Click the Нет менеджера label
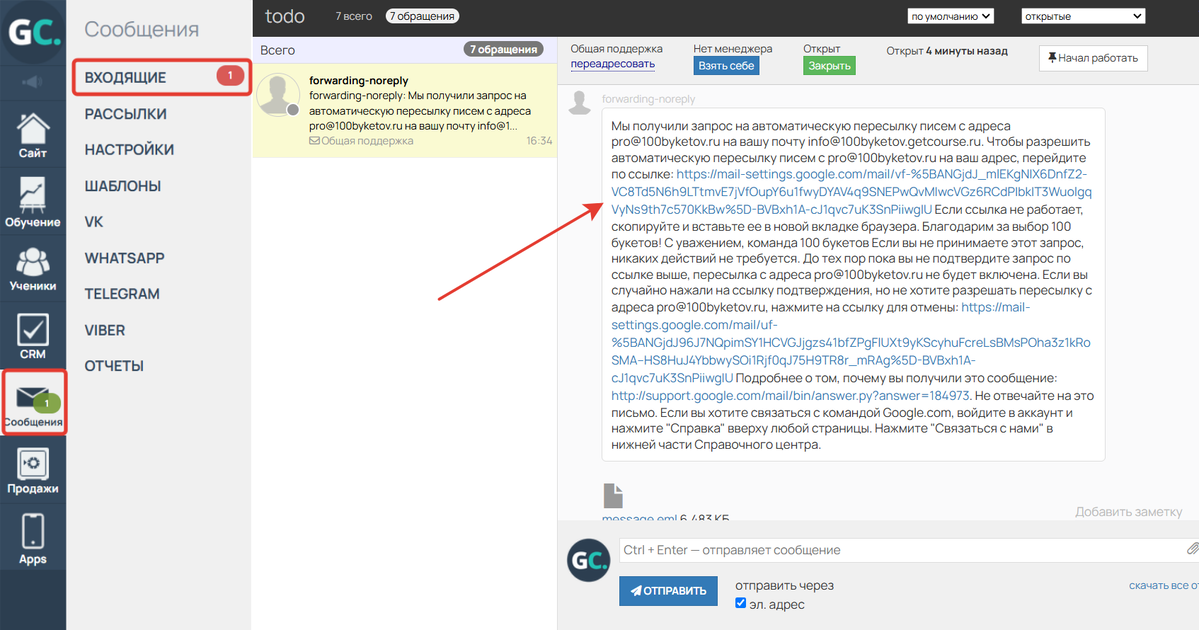The width and height of the screenshot is (1199, 630). pos(733,49)
